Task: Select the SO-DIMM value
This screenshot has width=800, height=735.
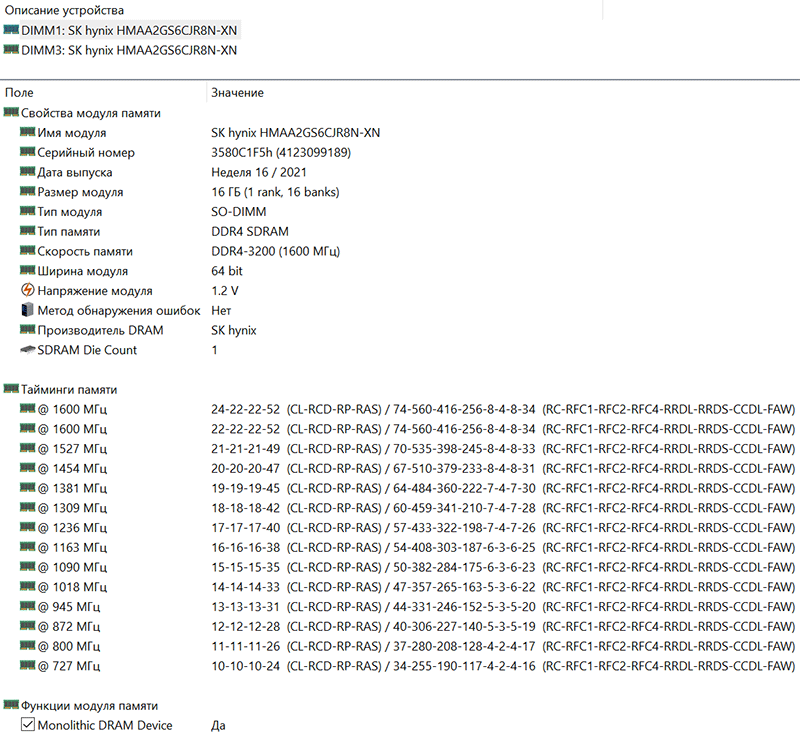Action: pyautogui.click(x=239, y=212)
